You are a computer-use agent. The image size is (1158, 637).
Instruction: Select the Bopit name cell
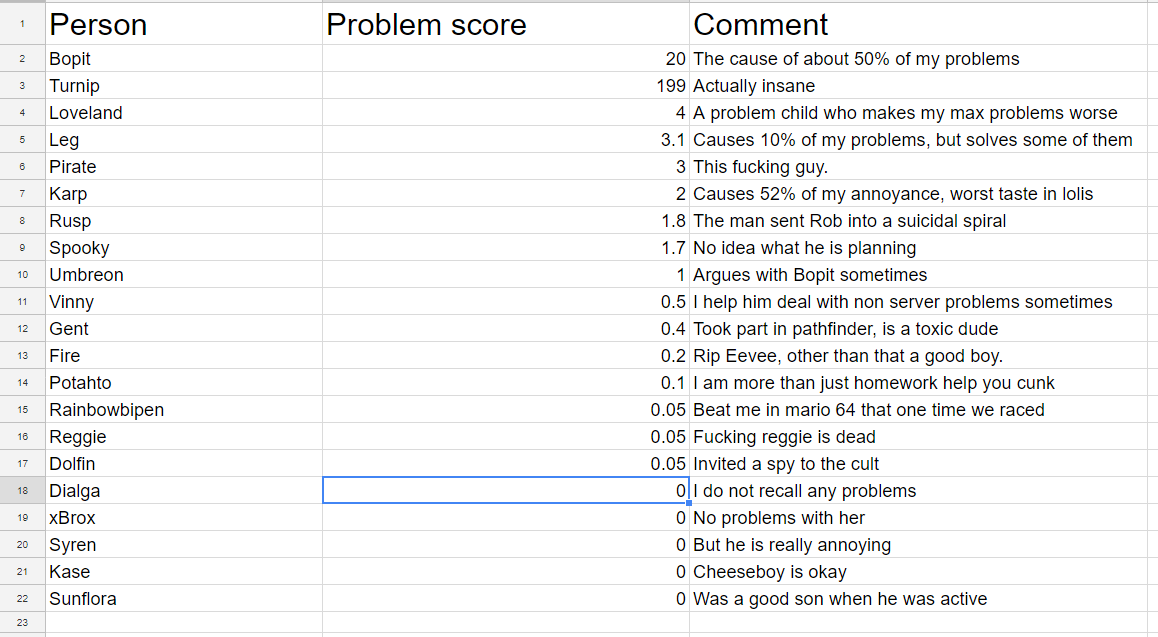184,58
